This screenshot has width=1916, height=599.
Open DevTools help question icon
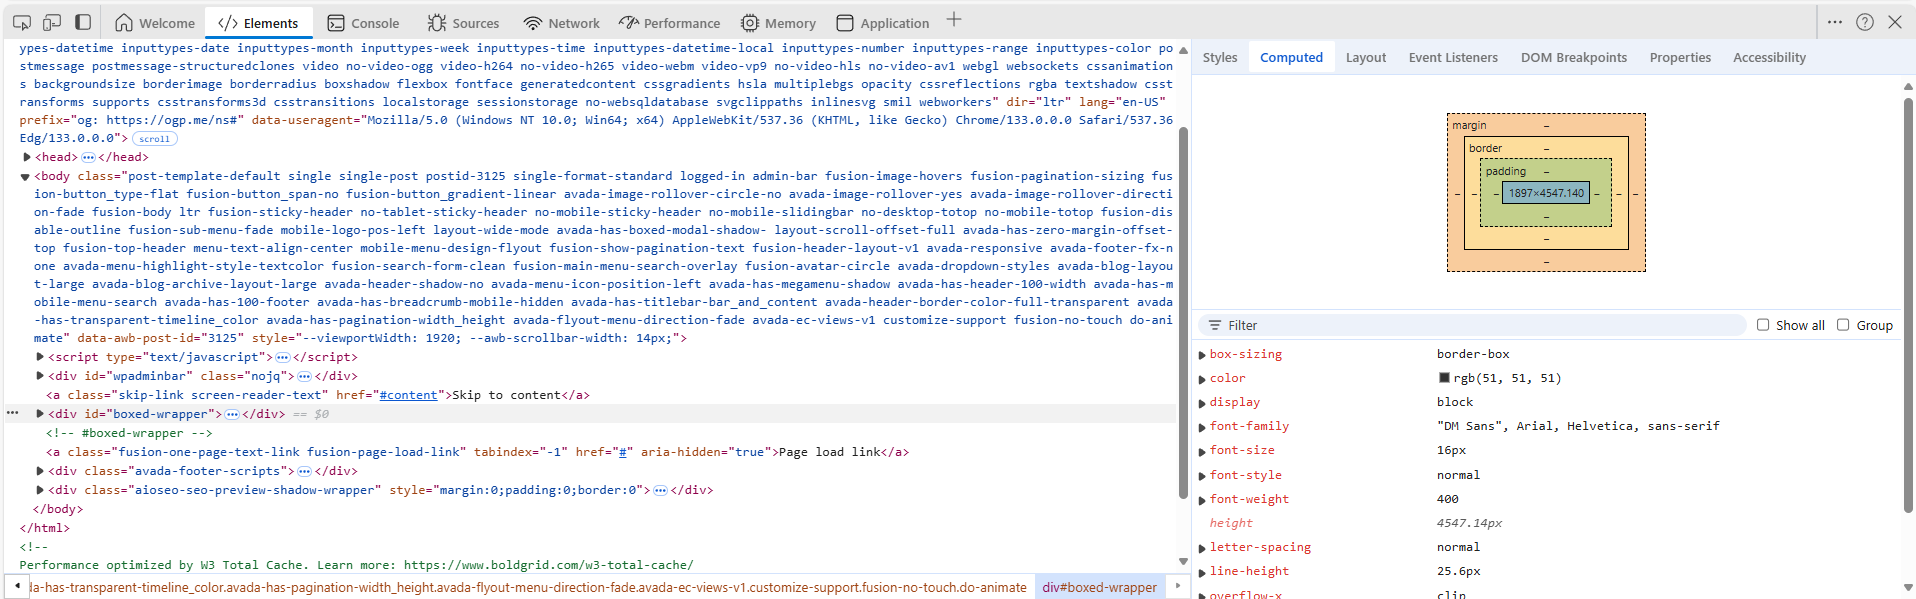tap(1865, 22)
